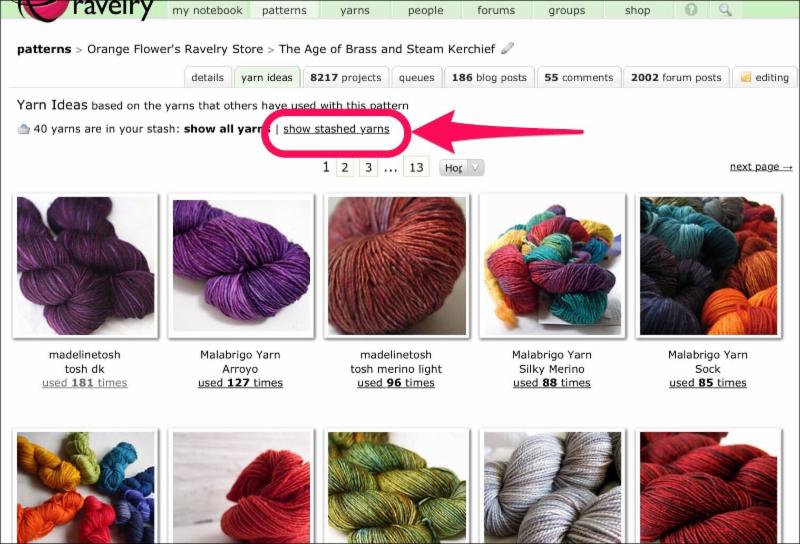Open madelinetosh tosh dk yarn thumbnail
Screen dimensions: 800x544
[x=85, y=266]
